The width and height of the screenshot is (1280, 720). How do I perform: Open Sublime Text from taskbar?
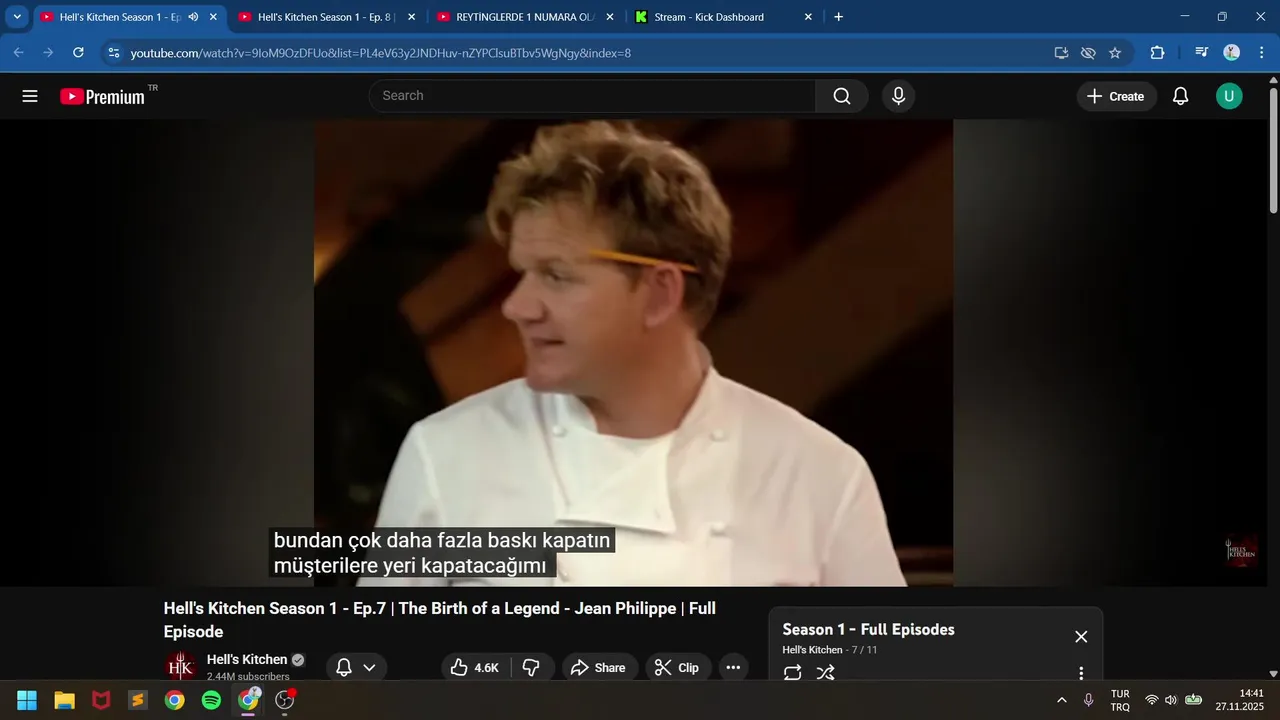point(138,700)
